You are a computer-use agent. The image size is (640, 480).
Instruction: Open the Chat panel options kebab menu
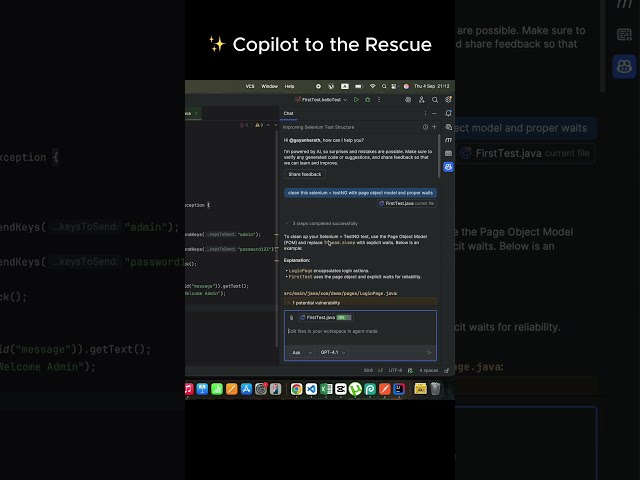(425, 113)
